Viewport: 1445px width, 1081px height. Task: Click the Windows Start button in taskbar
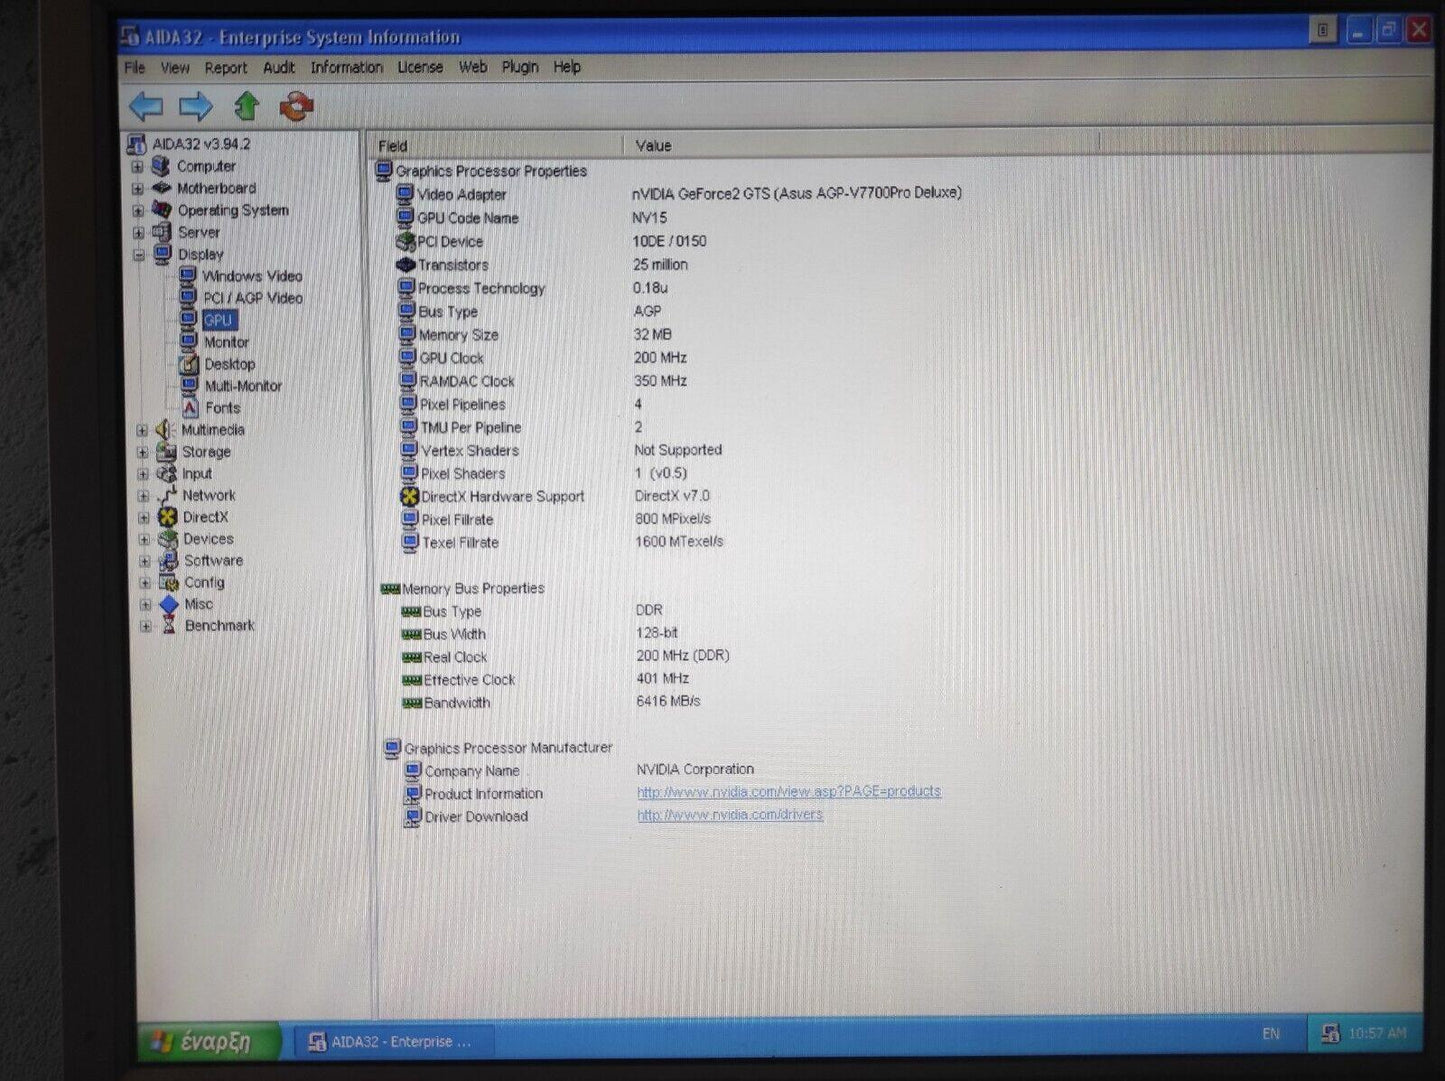205,1041
